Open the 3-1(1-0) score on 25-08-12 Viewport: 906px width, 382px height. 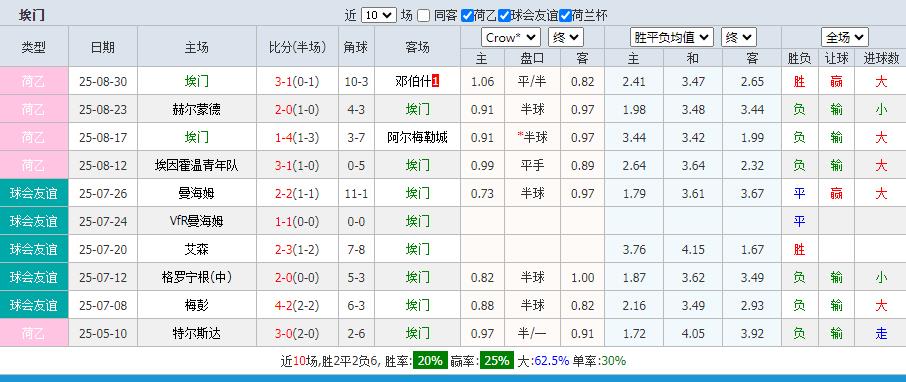[x=297, y=165]
